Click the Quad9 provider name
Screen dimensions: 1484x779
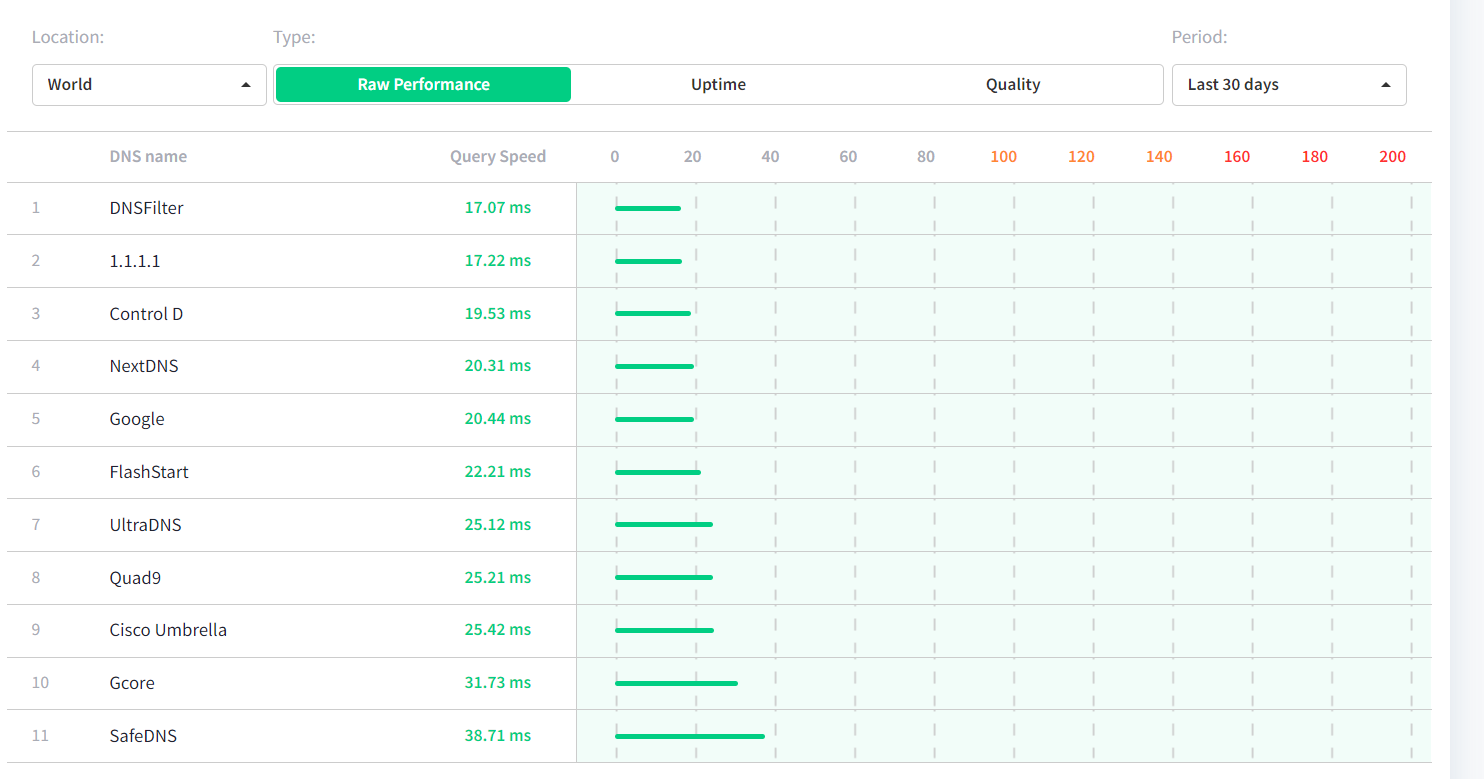click(136, 578)
